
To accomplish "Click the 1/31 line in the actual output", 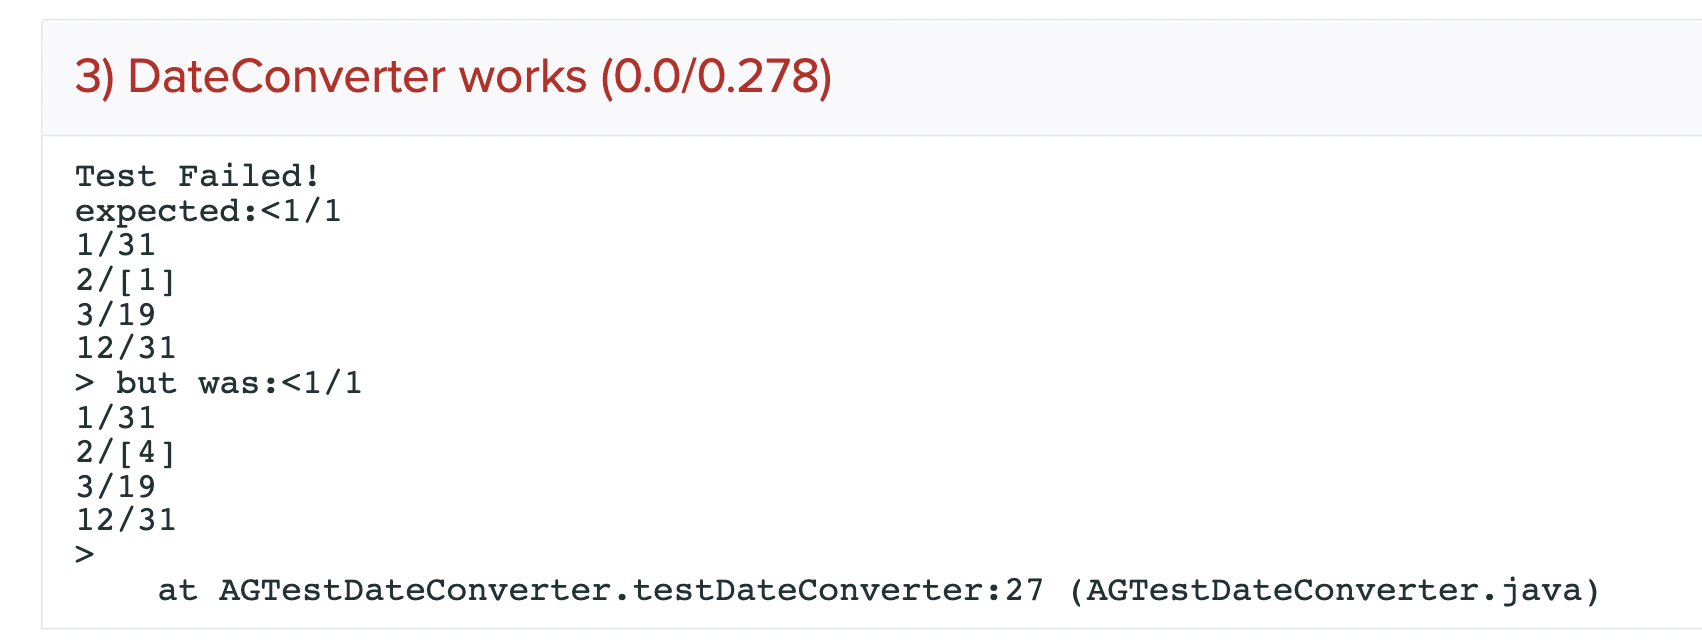I will (x=116, y=417).
